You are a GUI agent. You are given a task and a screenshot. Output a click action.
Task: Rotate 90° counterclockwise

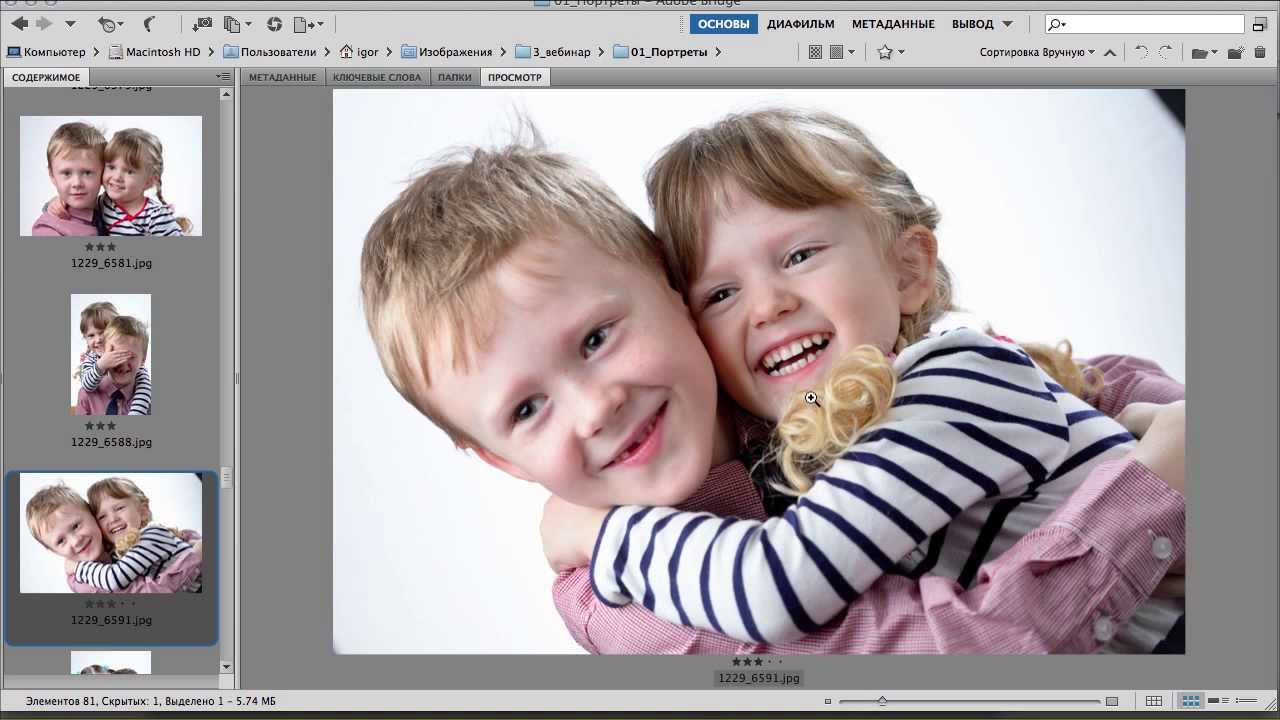point(1141,52)
